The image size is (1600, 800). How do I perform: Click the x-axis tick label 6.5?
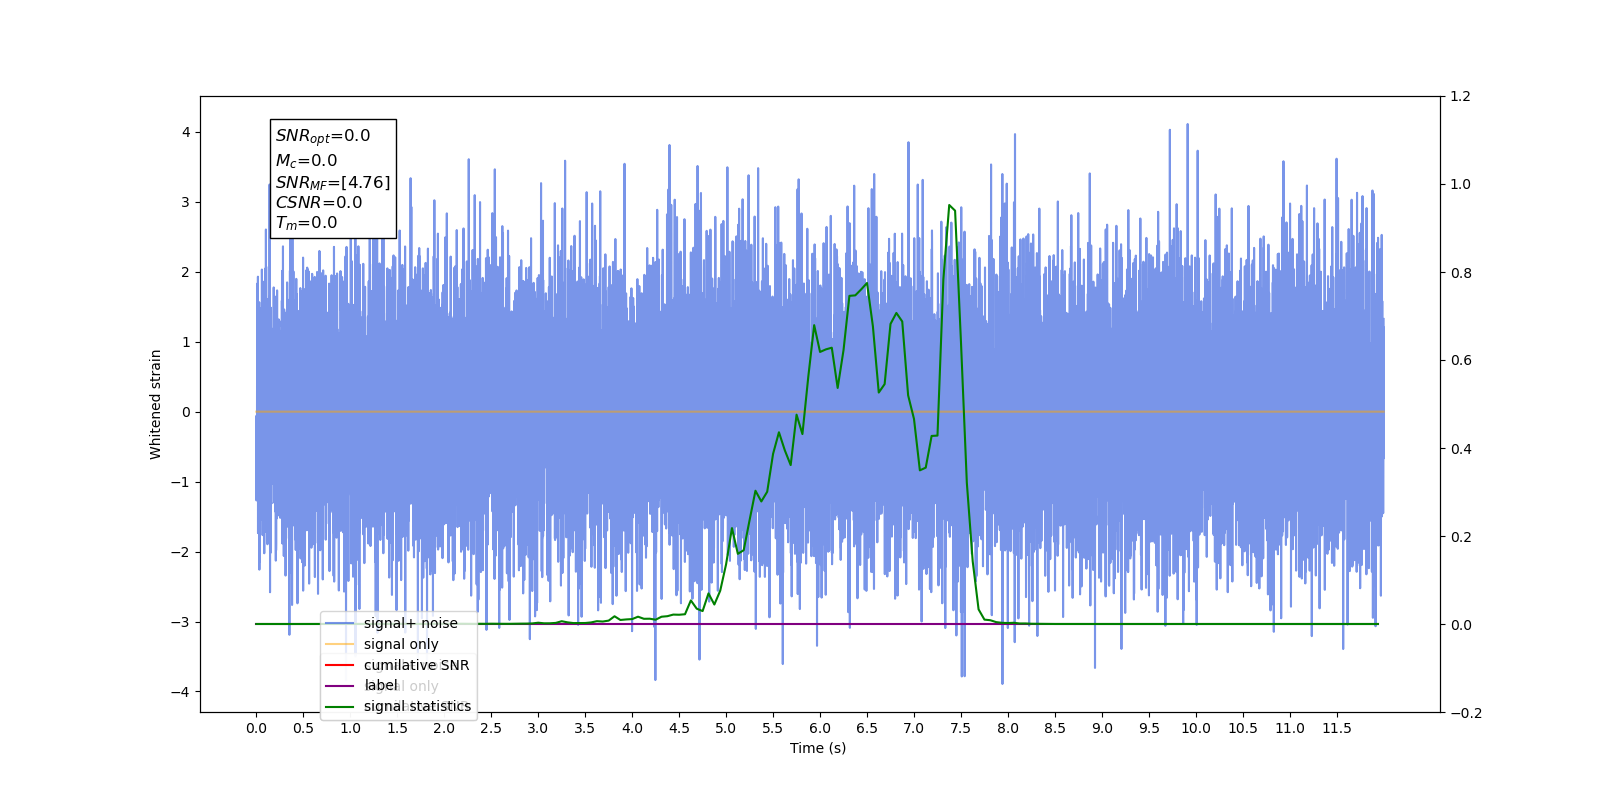pos(867,728)
